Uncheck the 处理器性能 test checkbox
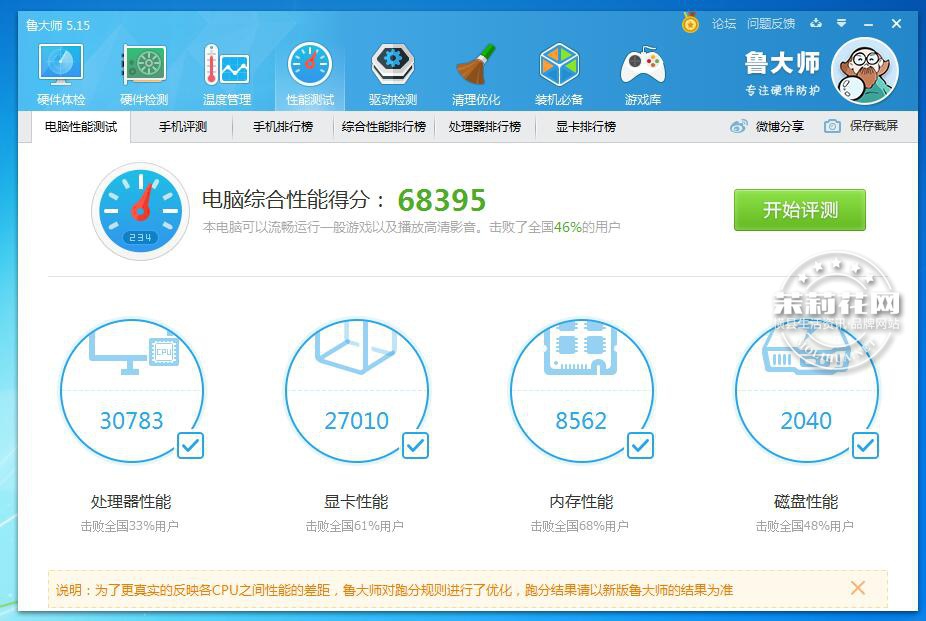 coord(190,446)
